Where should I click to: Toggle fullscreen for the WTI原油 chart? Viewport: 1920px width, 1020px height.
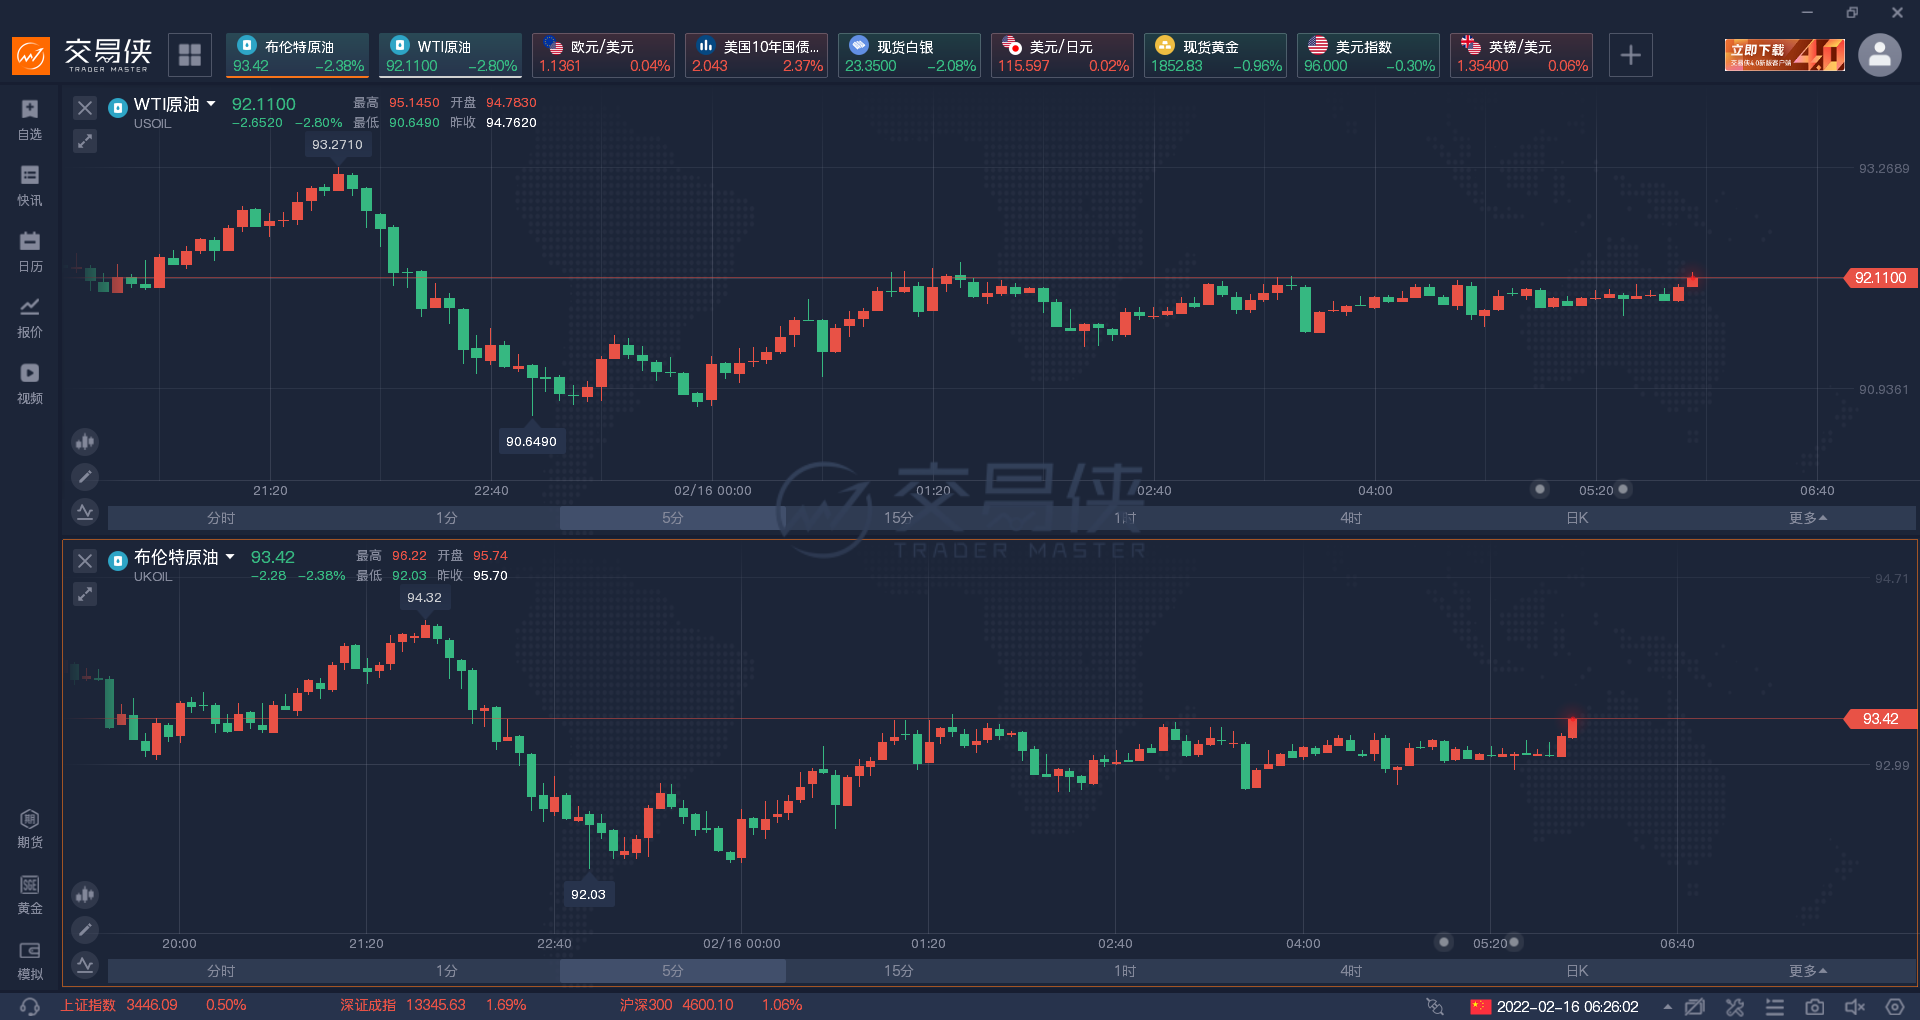click(x=85, y=141)
